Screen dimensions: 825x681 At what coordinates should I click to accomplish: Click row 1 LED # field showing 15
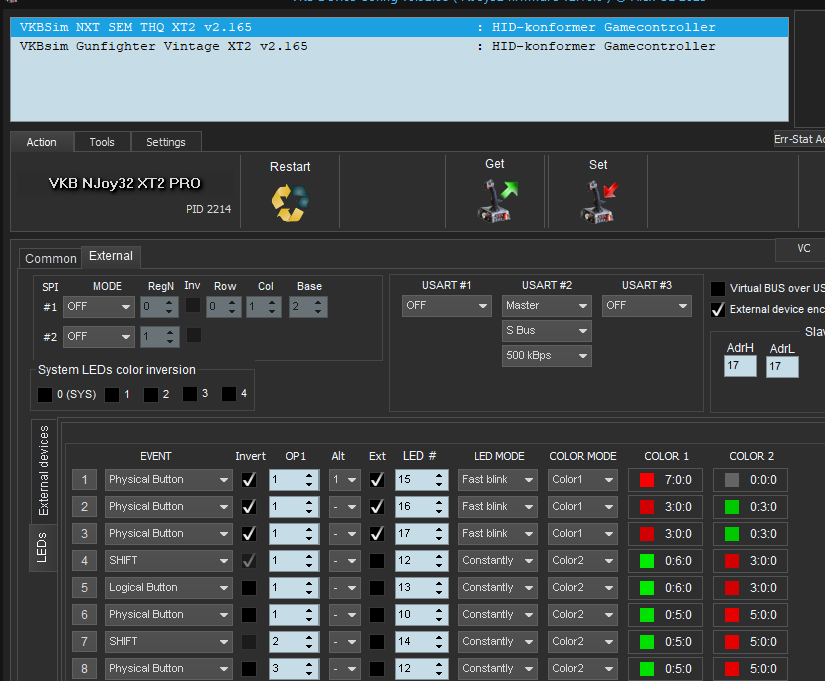pos(421,480)
